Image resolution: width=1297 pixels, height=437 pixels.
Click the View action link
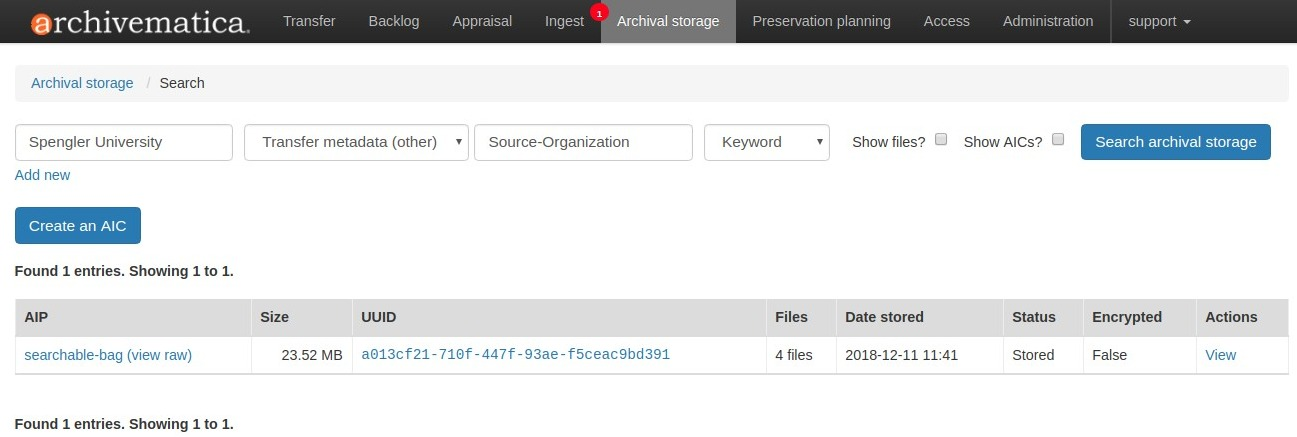1220,355
